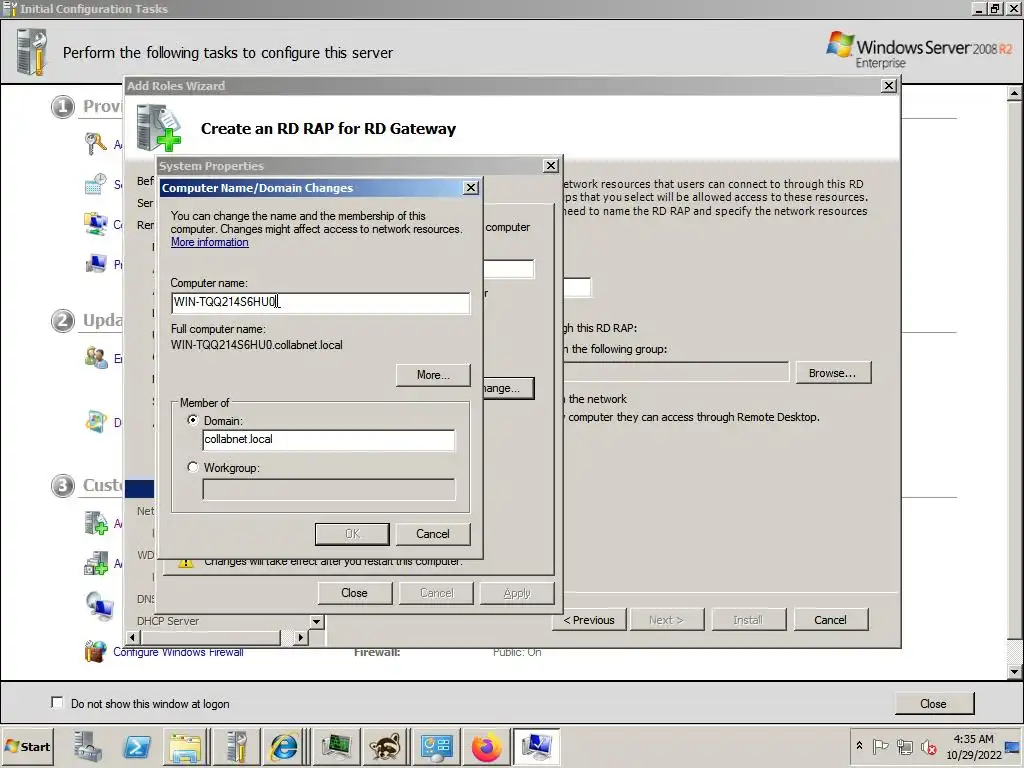Click the set time zone clock icon
1024x768 pixels.
95,184
